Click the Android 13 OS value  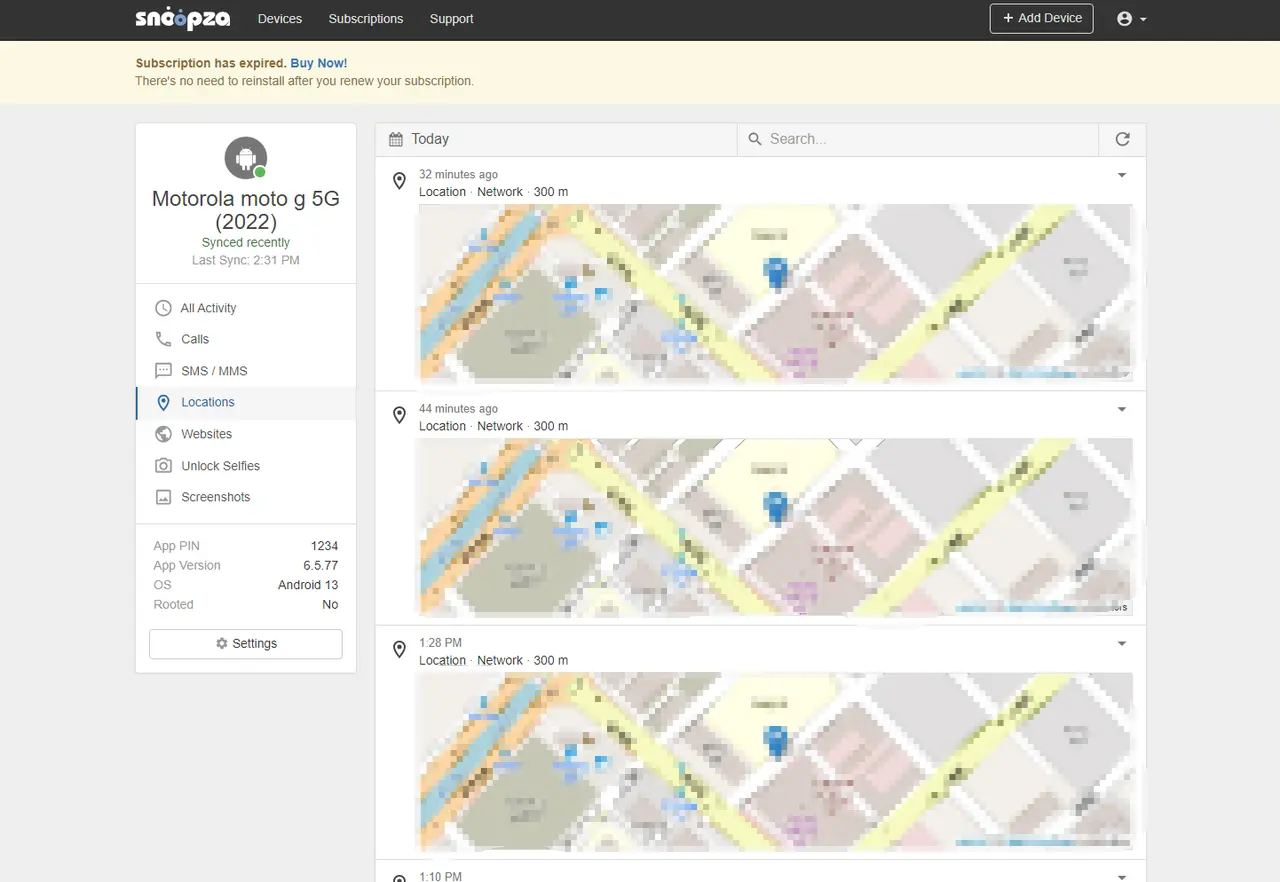(308, 585)
